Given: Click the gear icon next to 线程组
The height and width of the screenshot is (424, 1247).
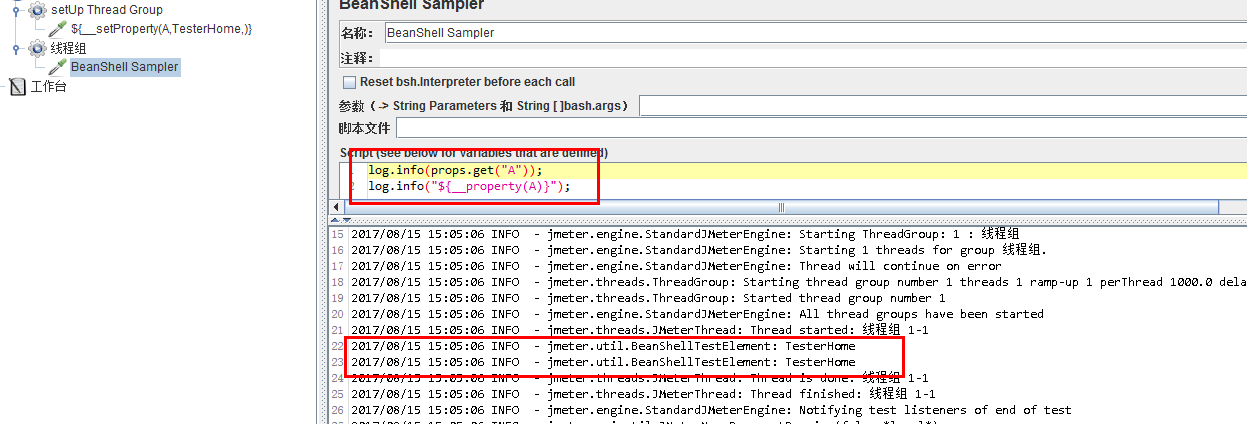Looking at the screenshot, I should pyautogui.click(x=38, y=48).
